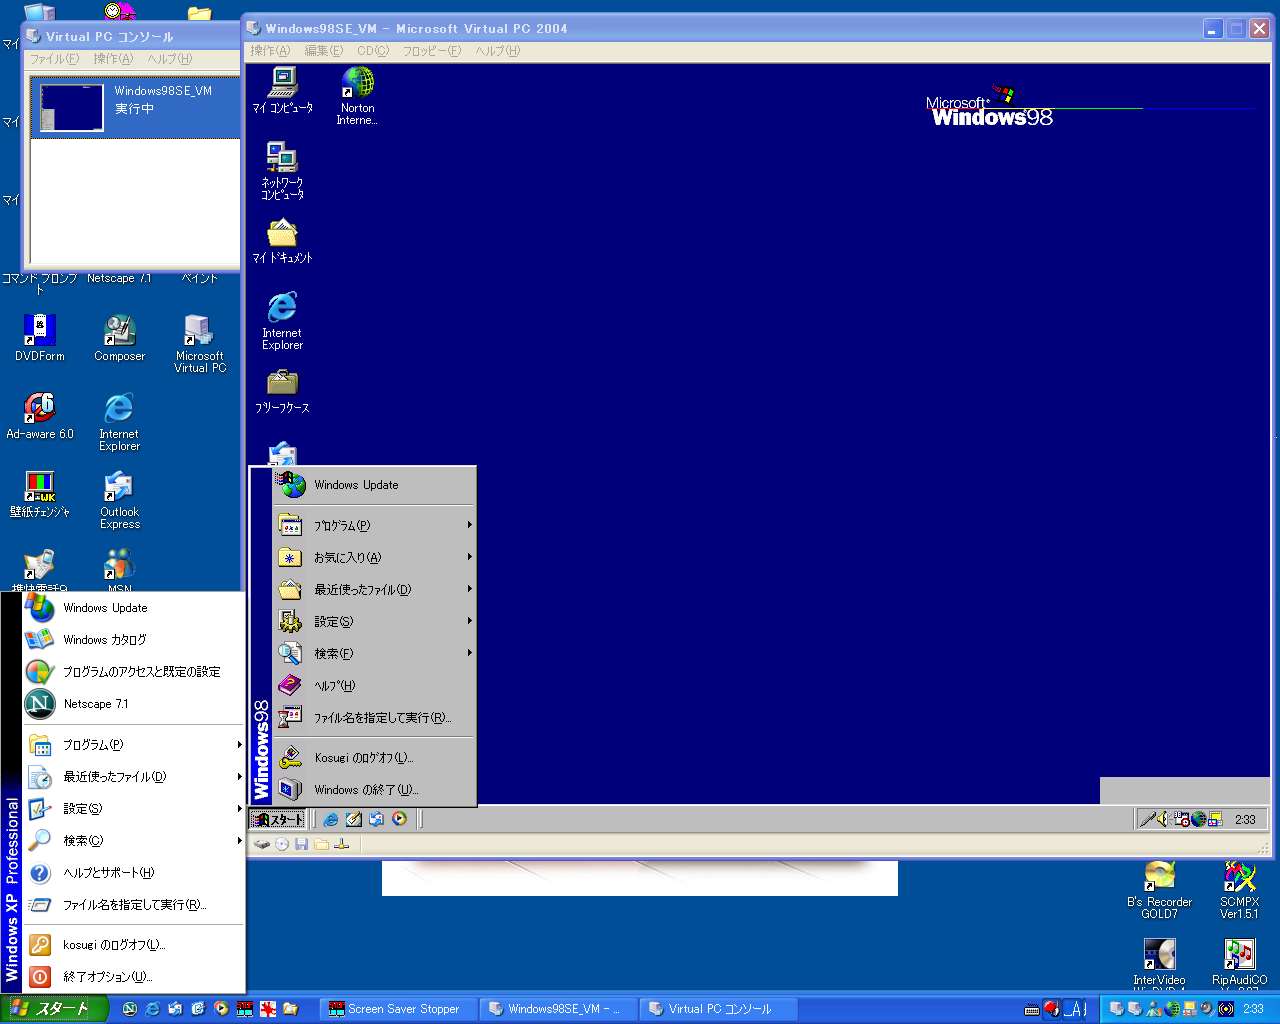This screenshot has width=1280, height=1024.
Task: Open ヘルプ(H) menu in Virtual PC Console
Action: (169, 59)
